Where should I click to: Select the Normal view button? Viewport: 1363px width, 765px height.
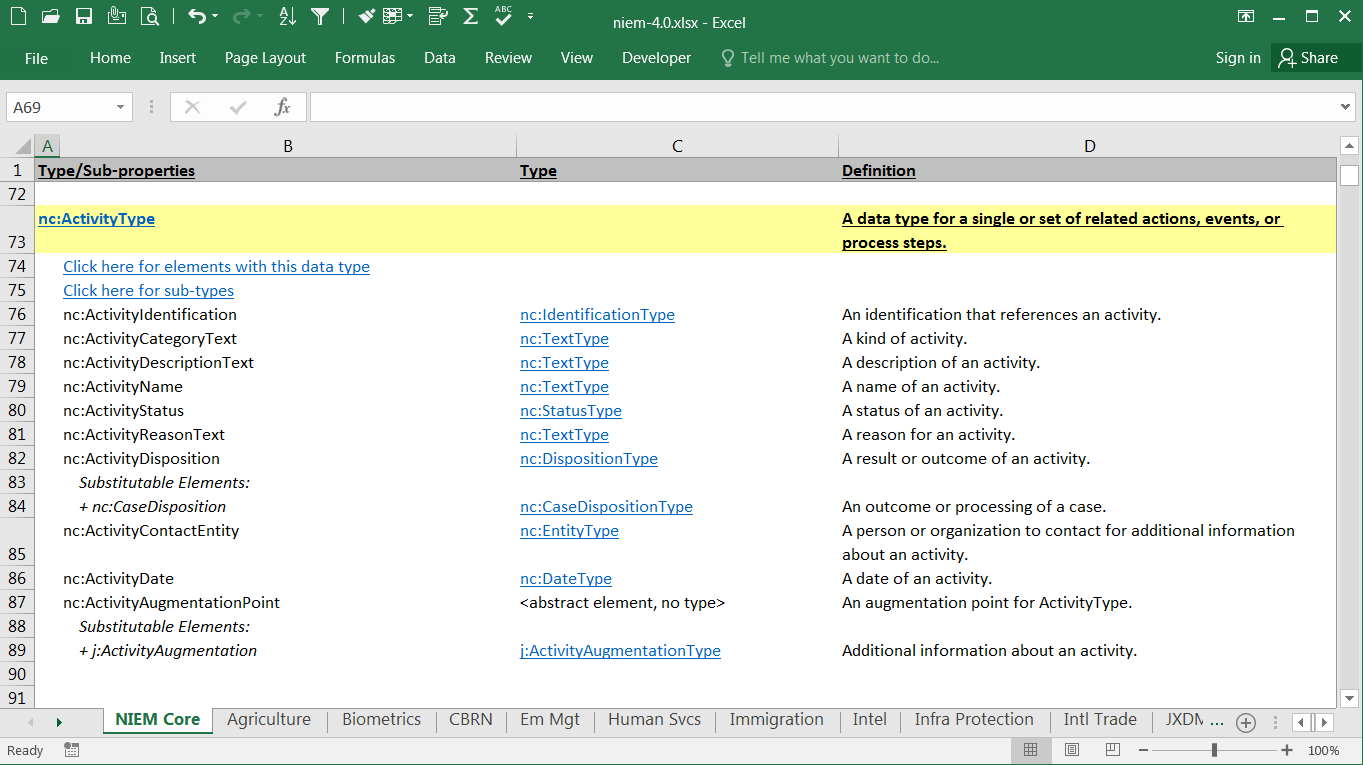[1030, 750]
